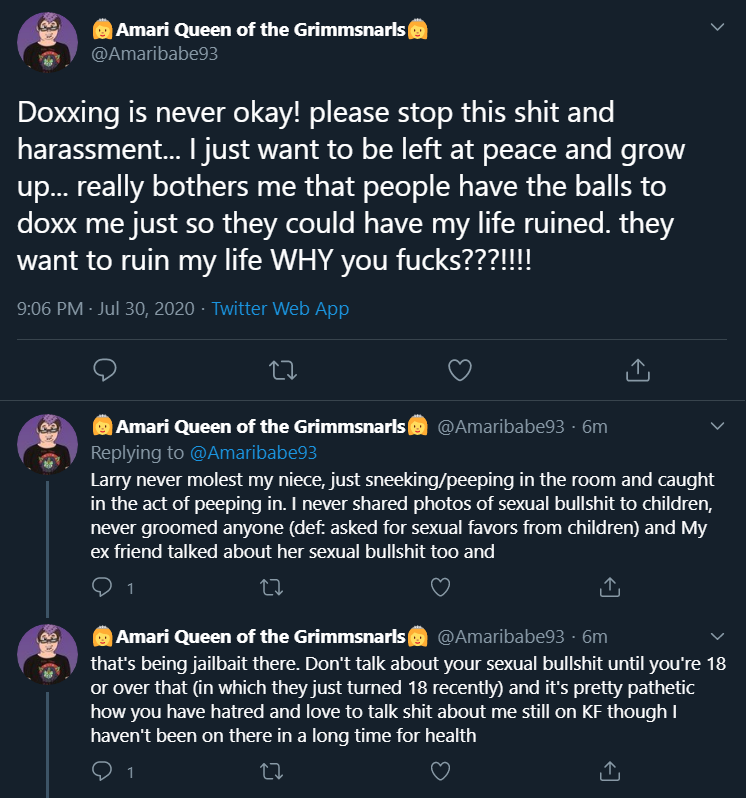This screenshot has height=798, width=746.
Task: Share the second reply tweet
Action: click(610, 772)
